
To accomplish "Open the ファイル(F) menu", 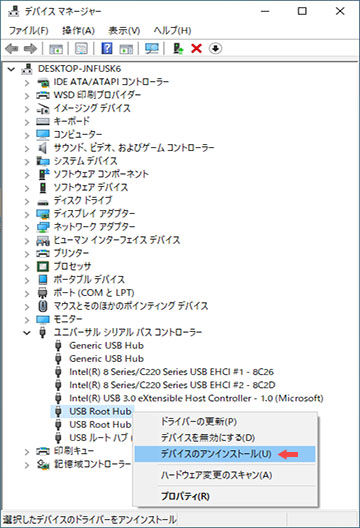I will click(29, 31).
